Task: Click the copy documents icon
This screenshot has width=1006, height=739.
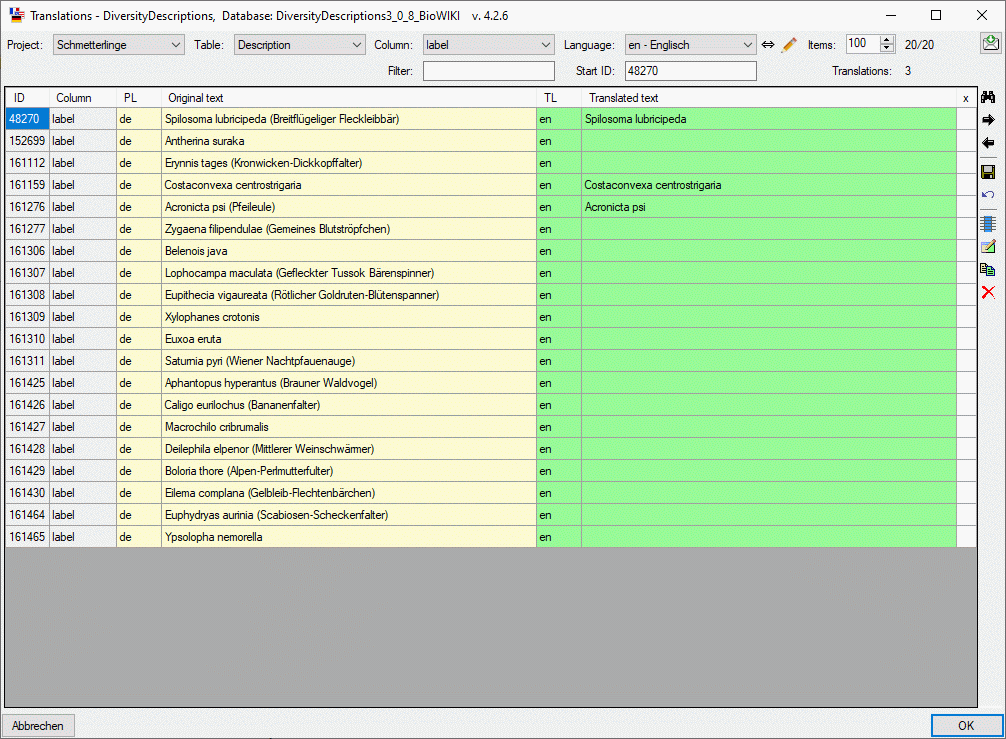Action: (988, 269)
